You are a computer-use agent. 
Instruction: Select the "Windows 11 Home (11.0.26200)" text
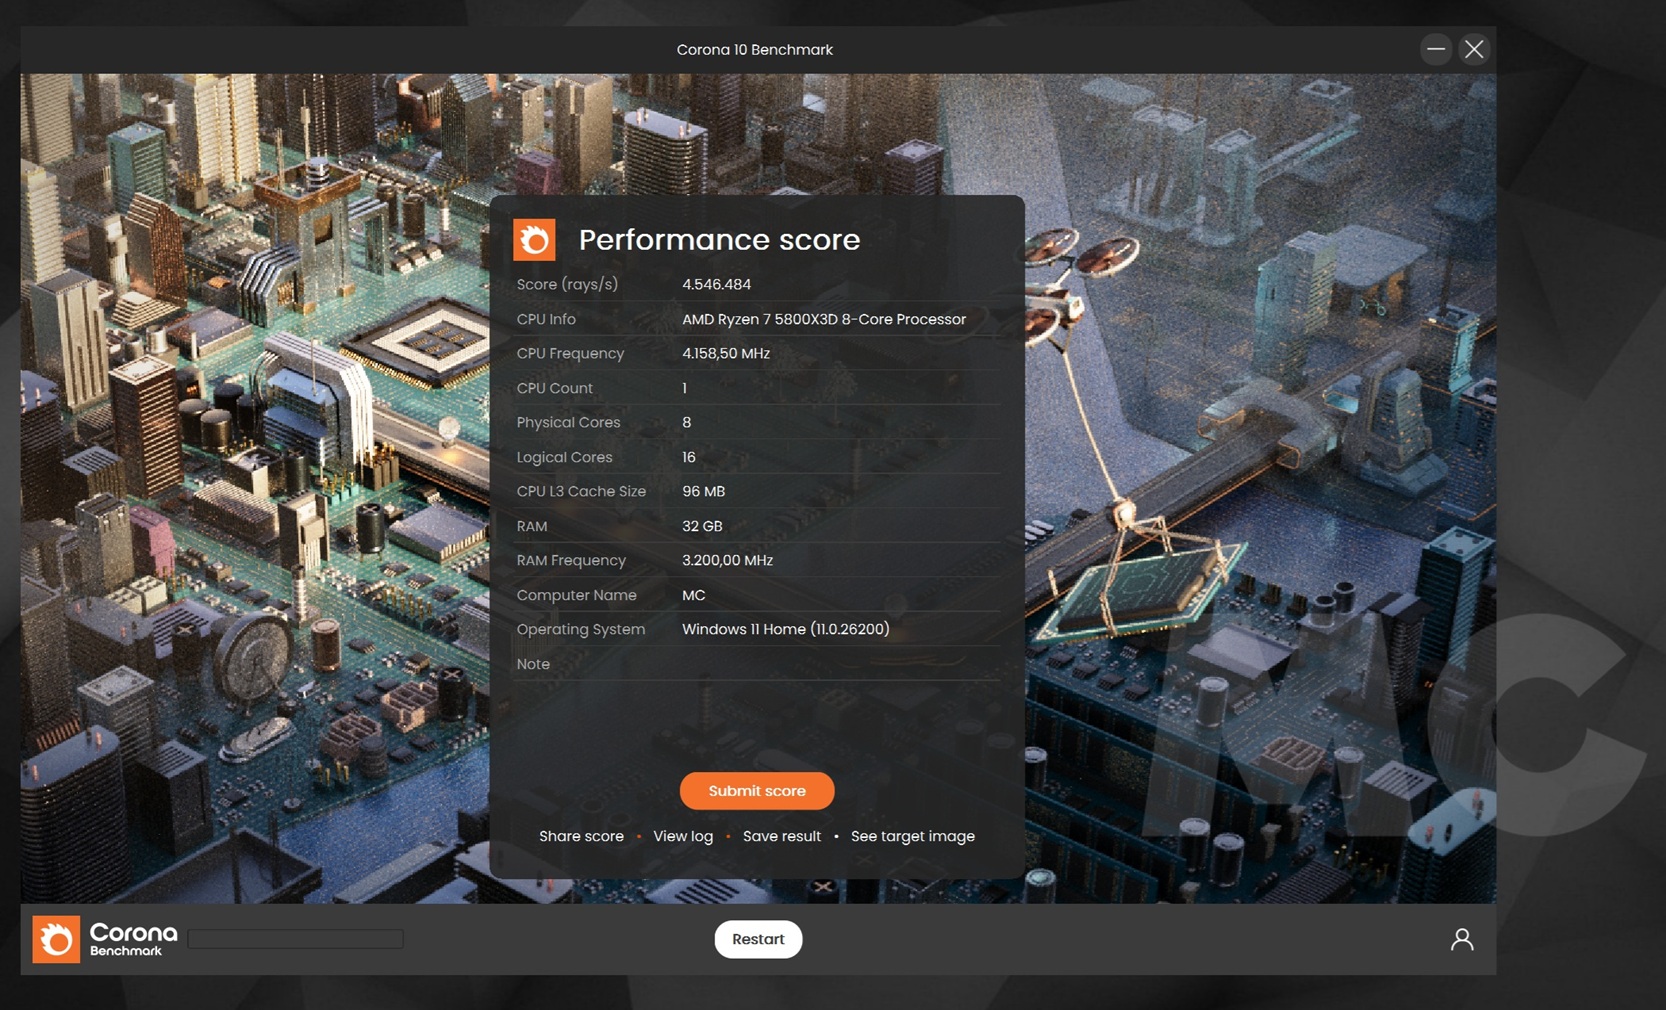coord(786,629)
